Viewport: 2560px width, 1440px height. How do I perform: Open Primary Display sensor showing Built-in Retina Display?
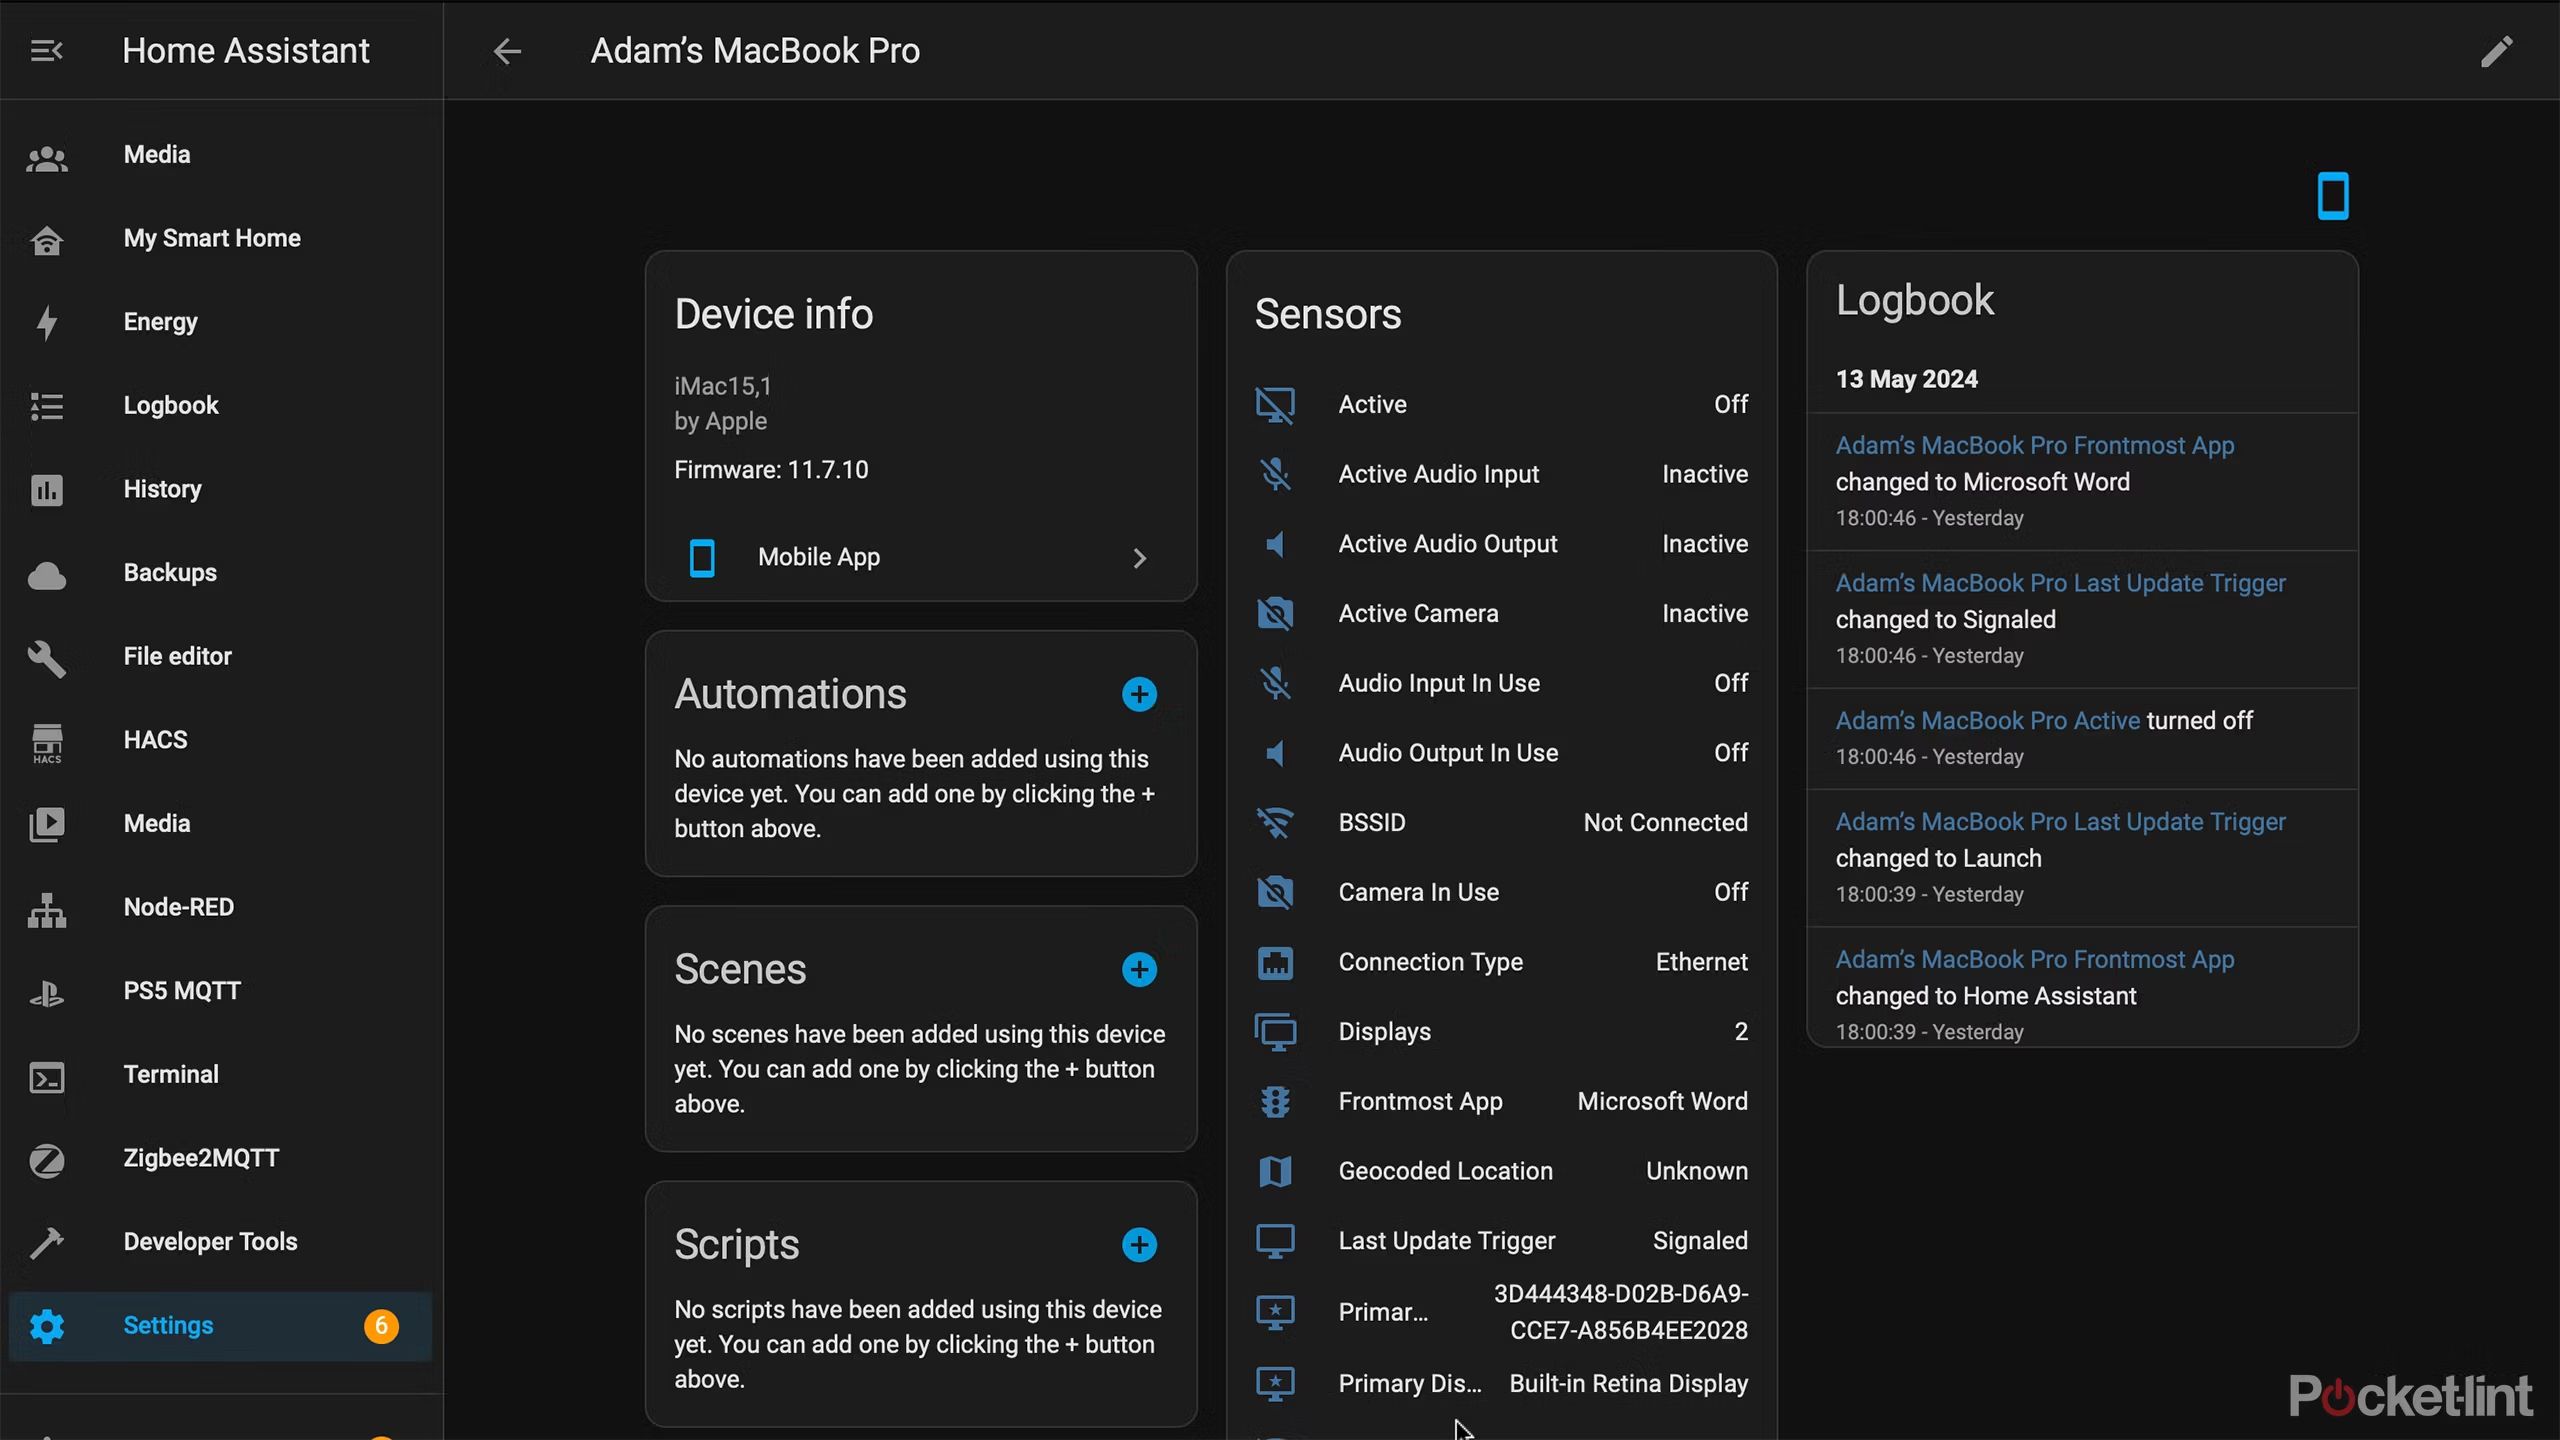[x=1501, y=1384]
